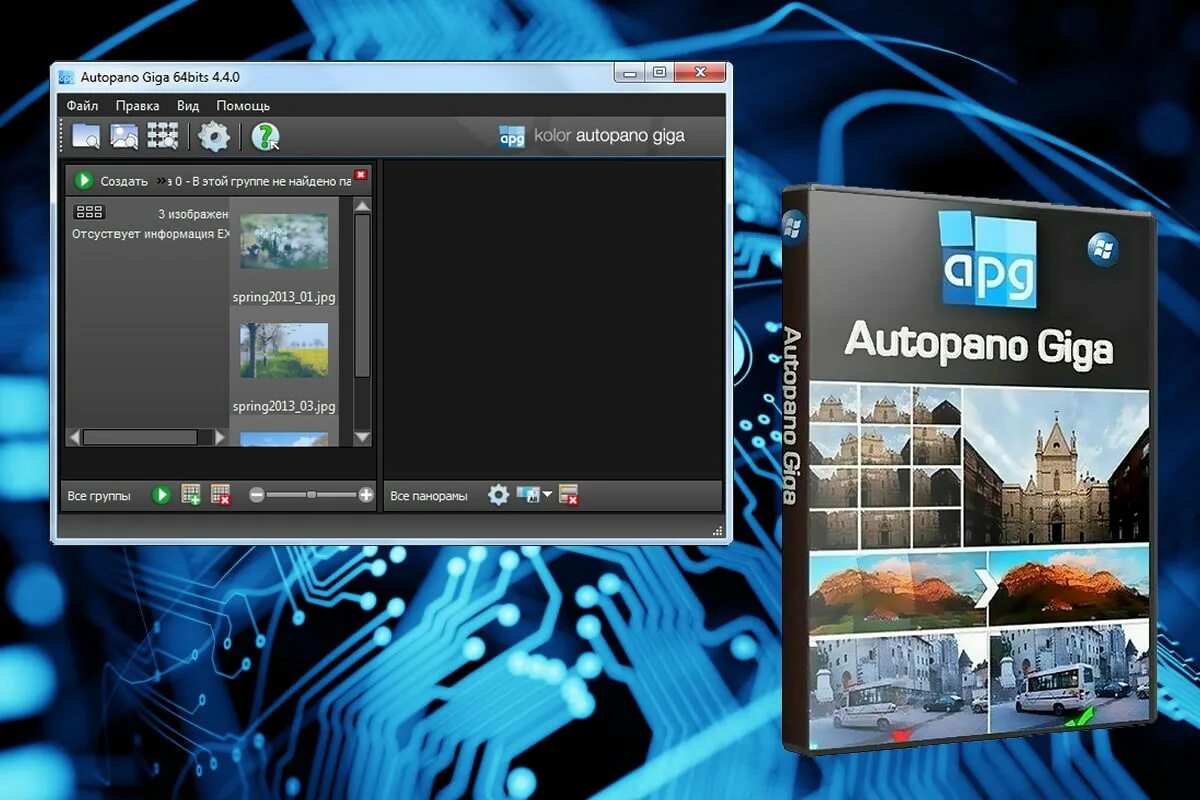Click the group vertical scrollbar down arrow
The height and width of the screenshot is (800, 1200).
click(362, 437)
